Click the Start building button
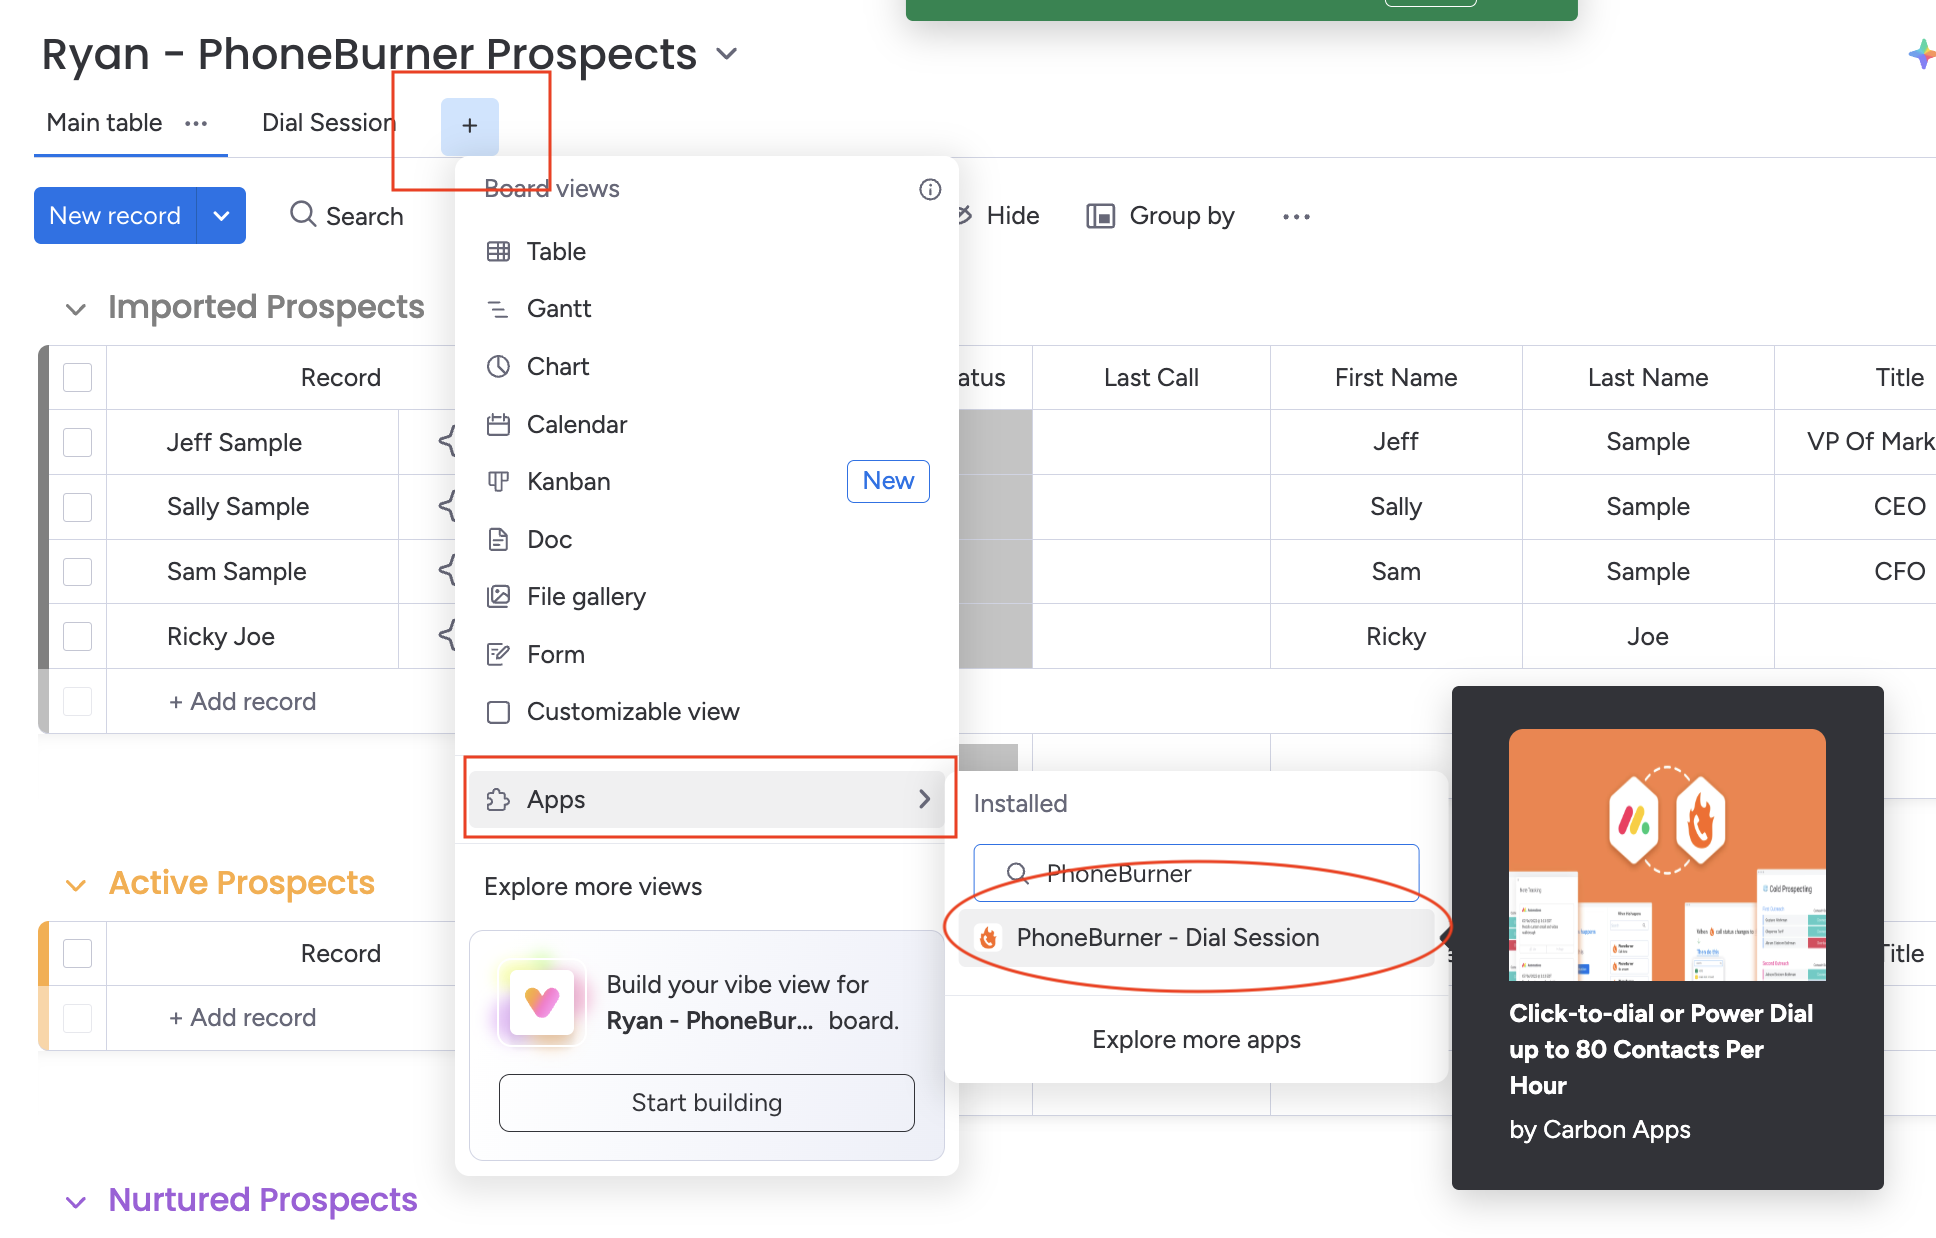 pyautogui.click(x=706, y=1102)
